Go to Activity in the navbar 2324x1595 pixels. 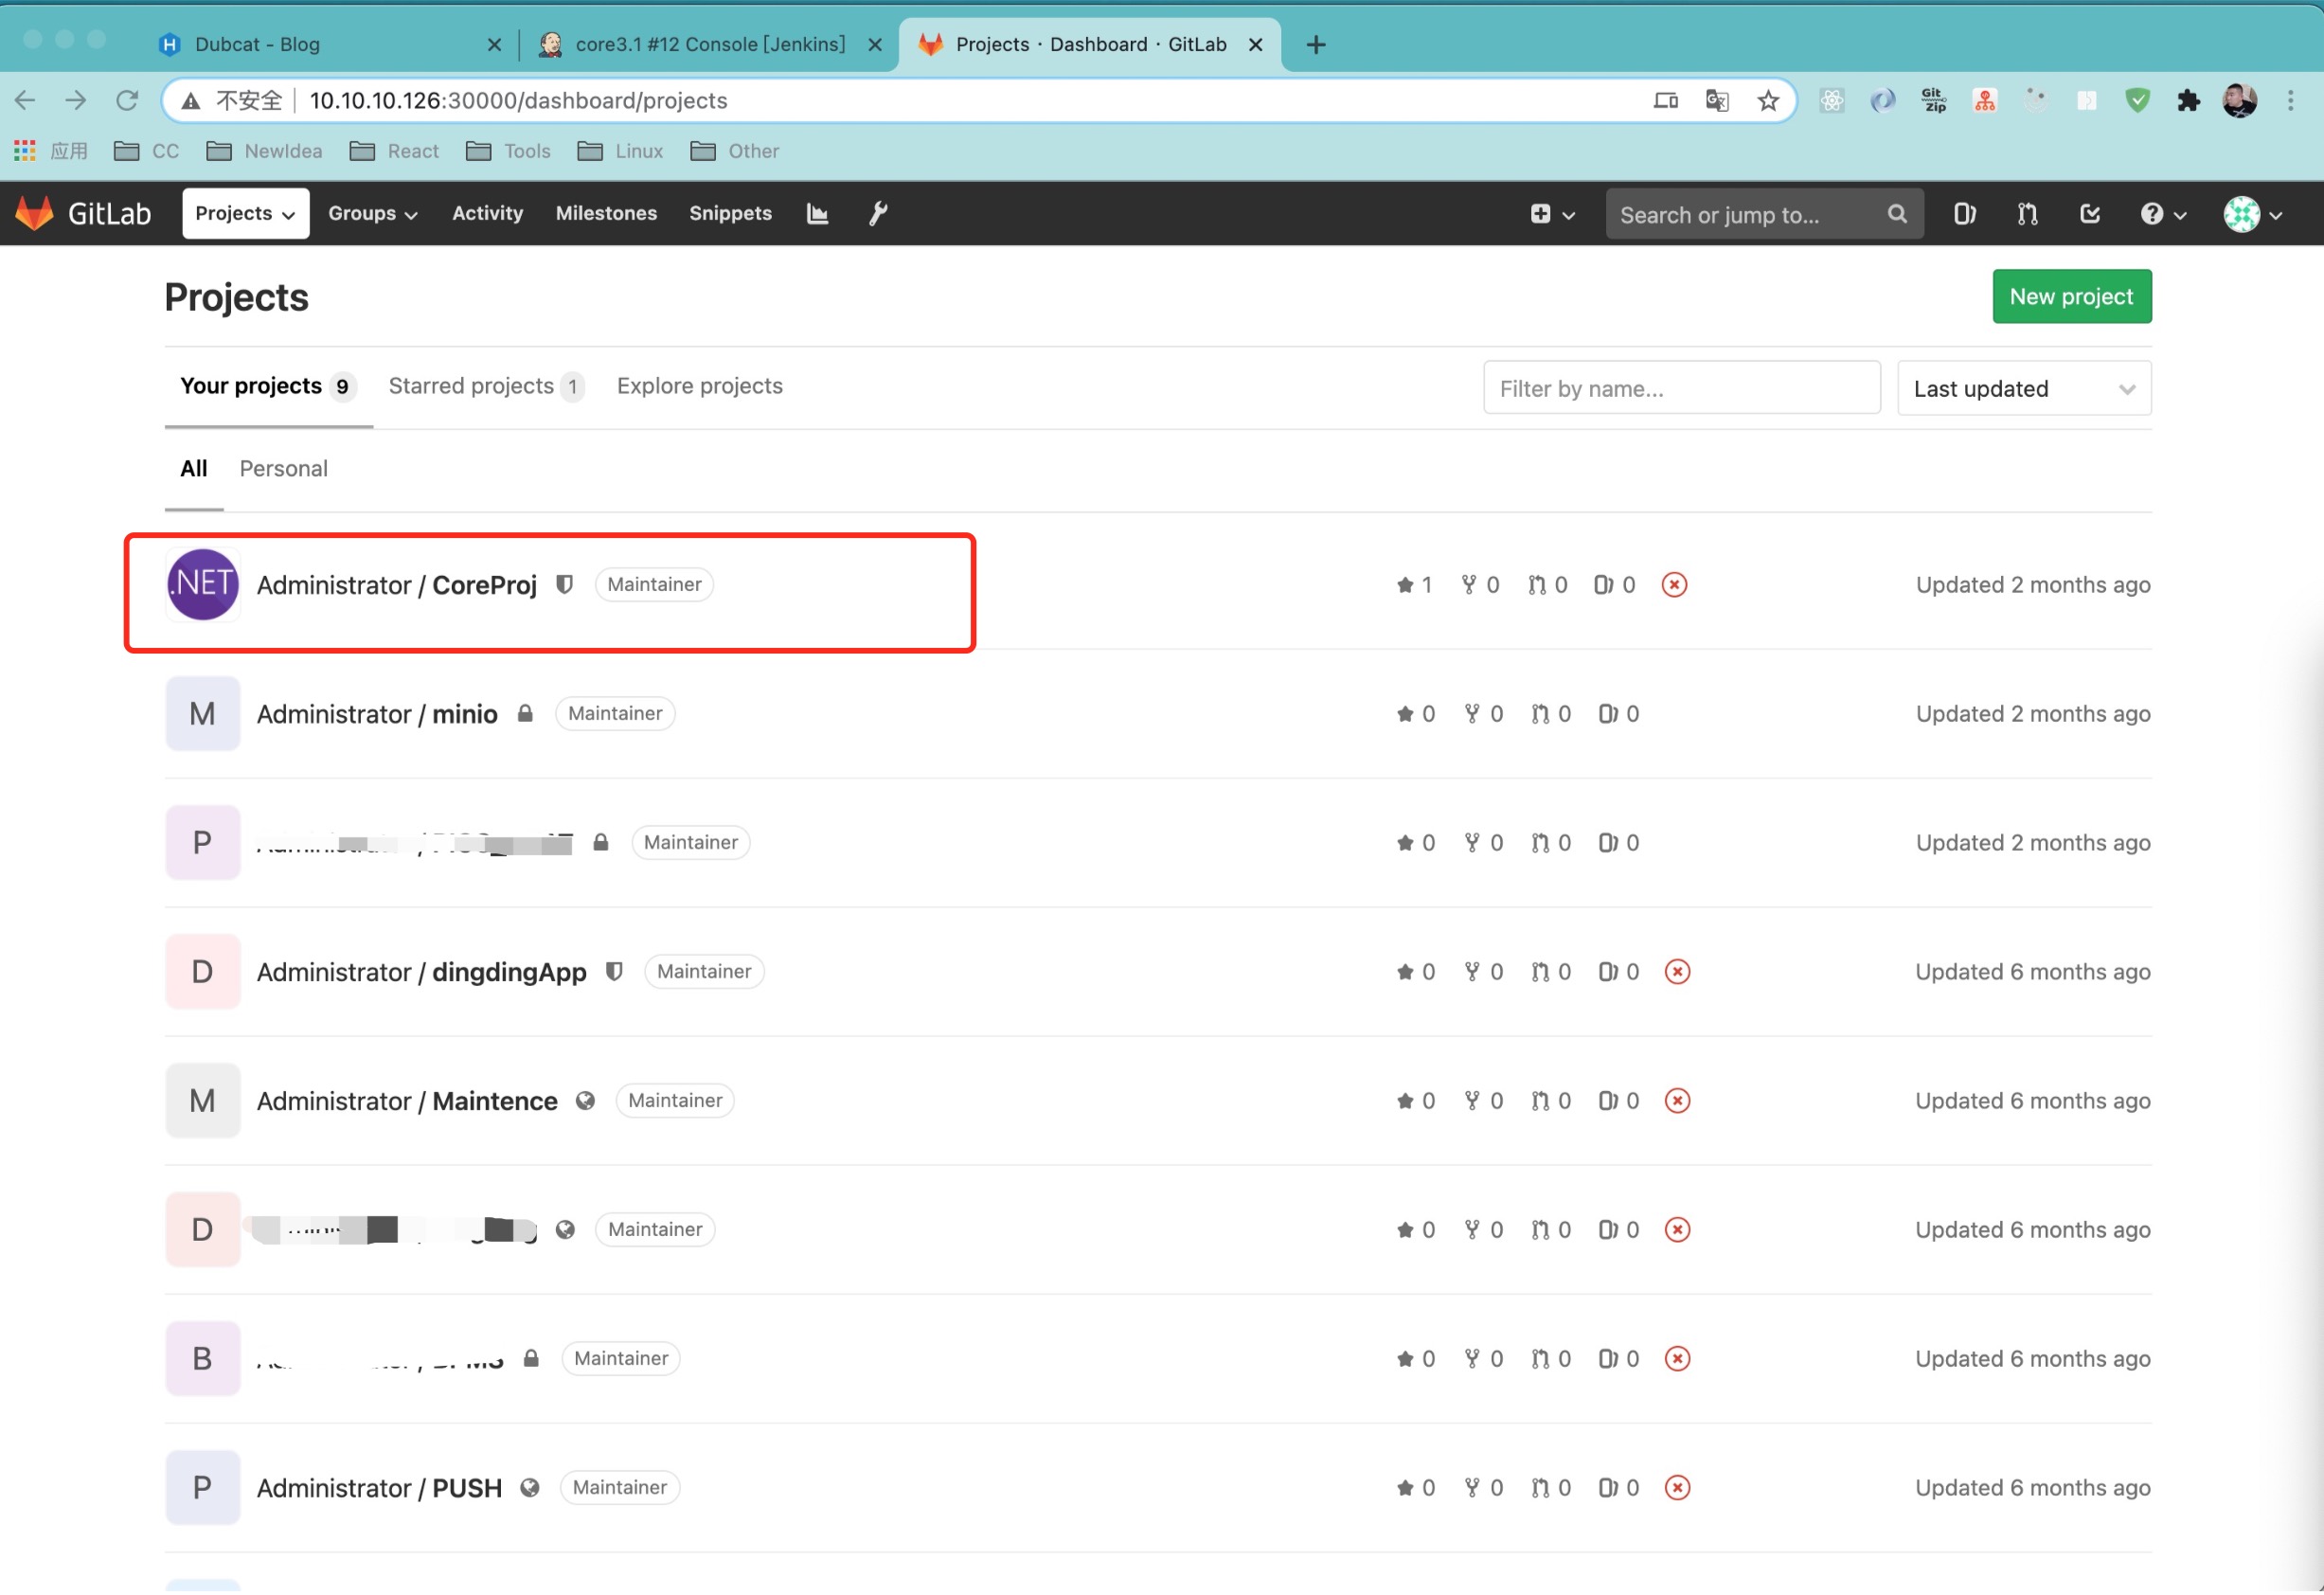[x=487, y=213]
